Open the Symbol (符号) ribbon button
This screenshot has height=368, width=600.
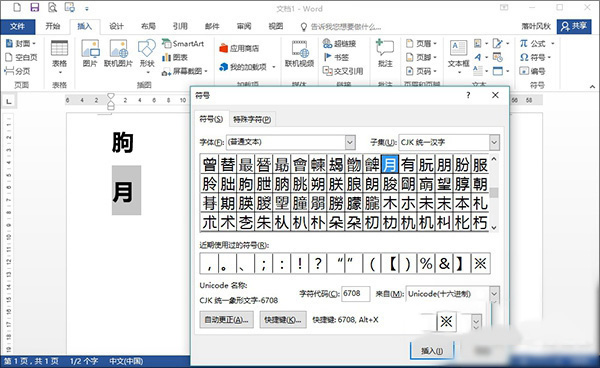(535, 57)
